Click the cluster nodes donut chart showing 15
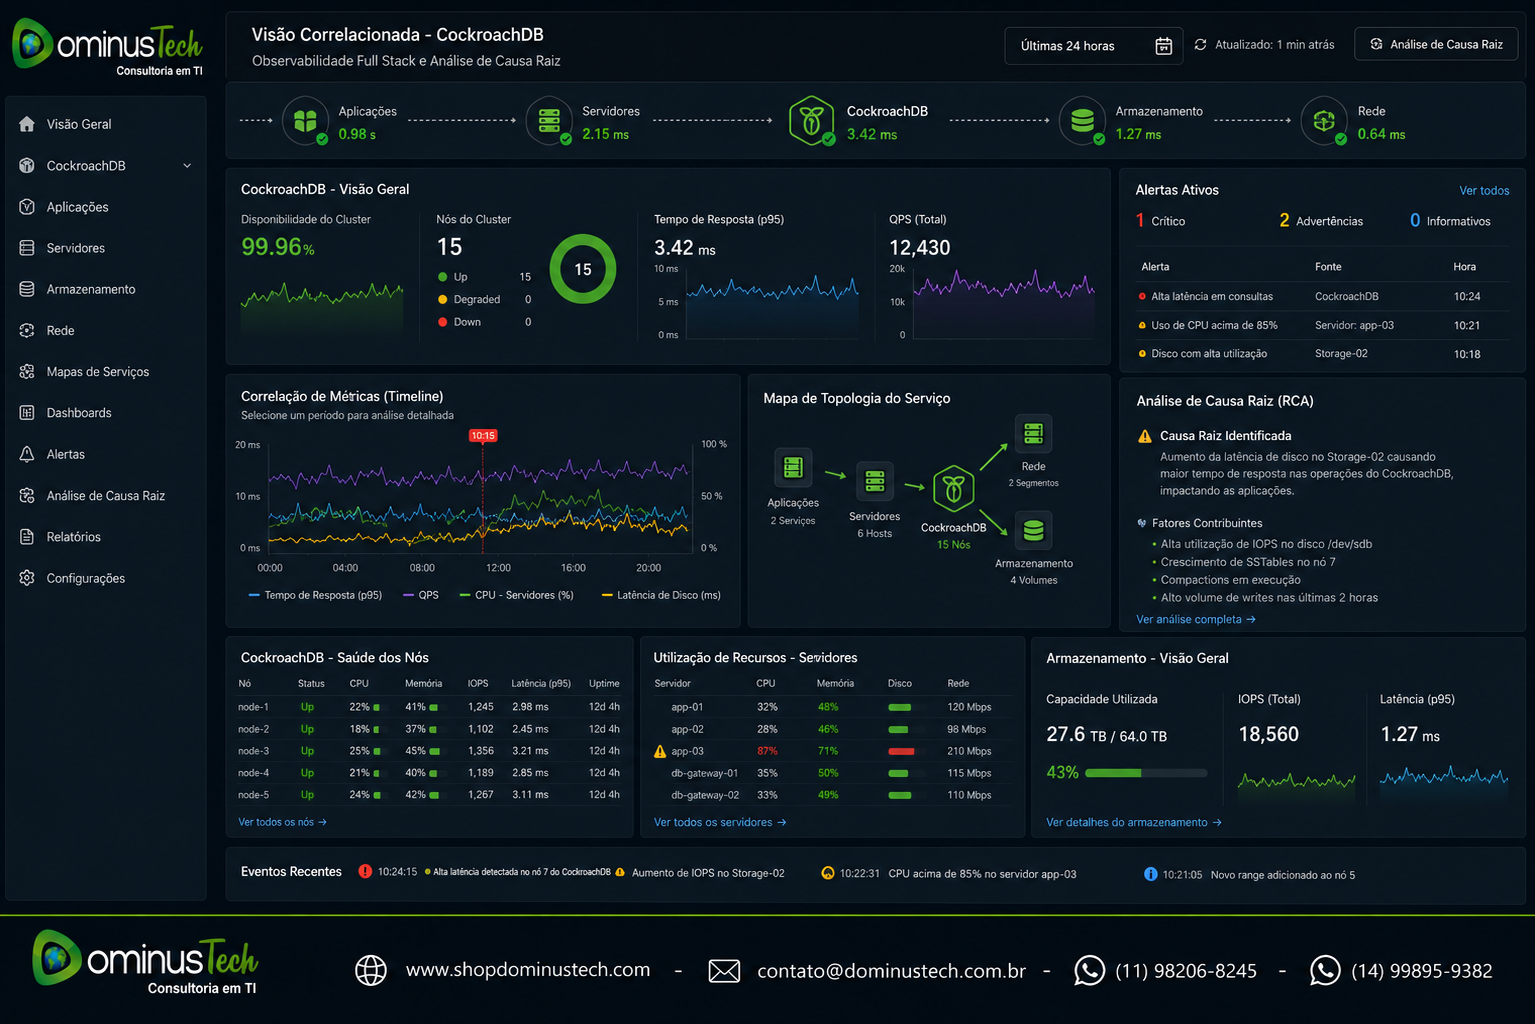 click(x=583, y=269)
